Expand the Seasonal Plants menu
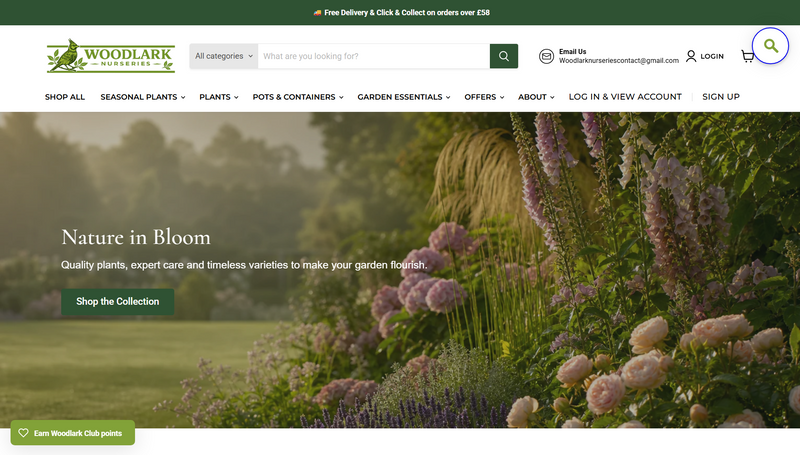The width and height of the screenshot is (800, 455). [x=142, y=97]
